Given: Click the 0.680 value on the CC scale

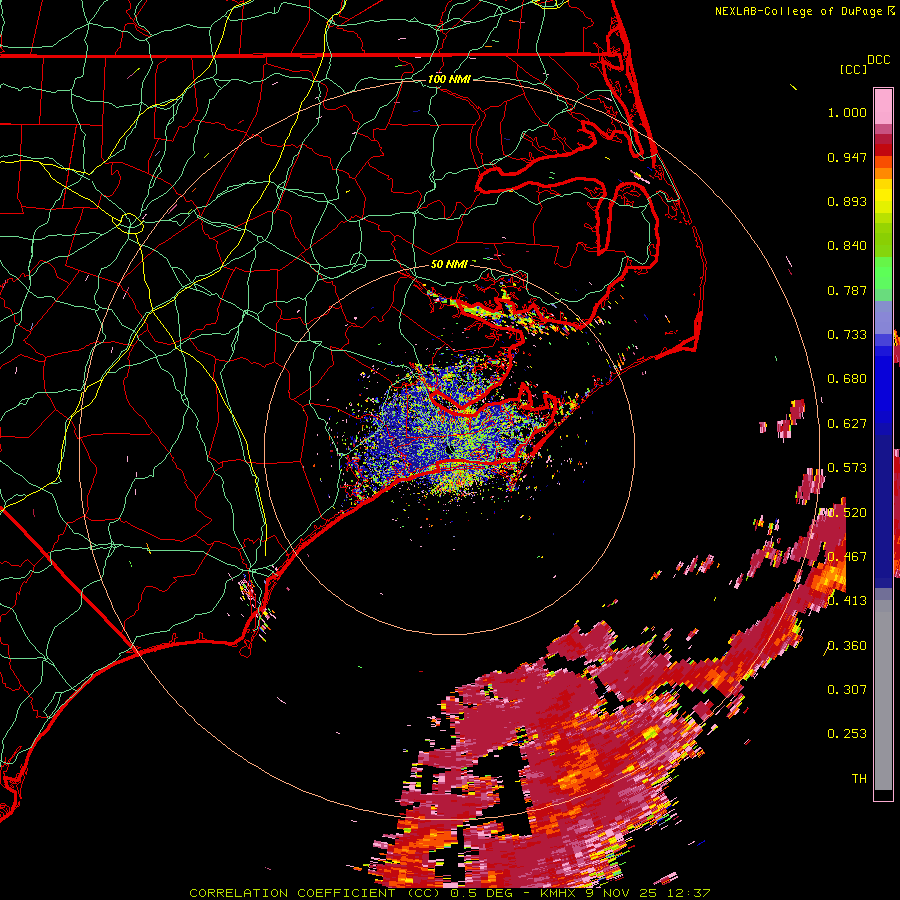Looking at the screenshot, I should (x=847, y=379).
